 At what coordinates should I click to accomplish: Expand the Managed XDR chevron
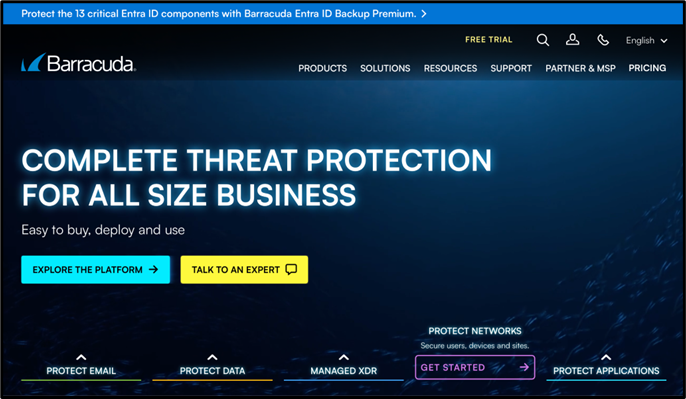[344, 357]
